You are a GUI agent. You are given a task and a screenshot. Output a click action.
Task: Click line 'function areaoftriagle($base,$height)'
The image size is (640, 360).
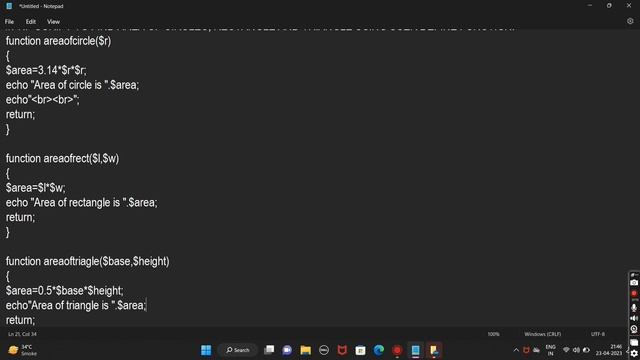tap(87, 262)
